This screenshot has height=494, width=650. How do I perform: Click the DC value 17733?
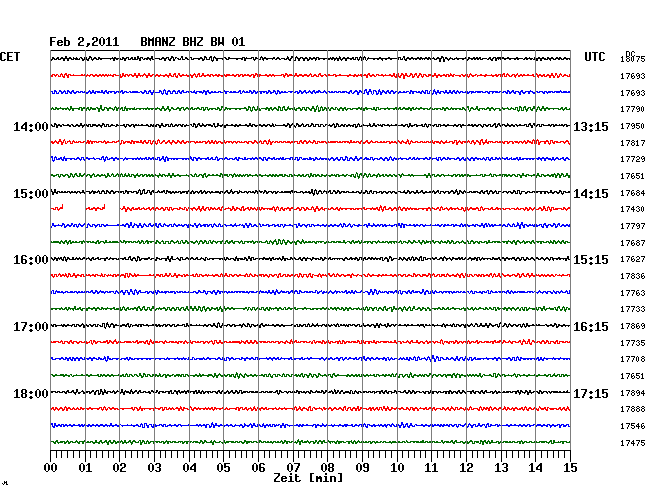tap(633, 309)
